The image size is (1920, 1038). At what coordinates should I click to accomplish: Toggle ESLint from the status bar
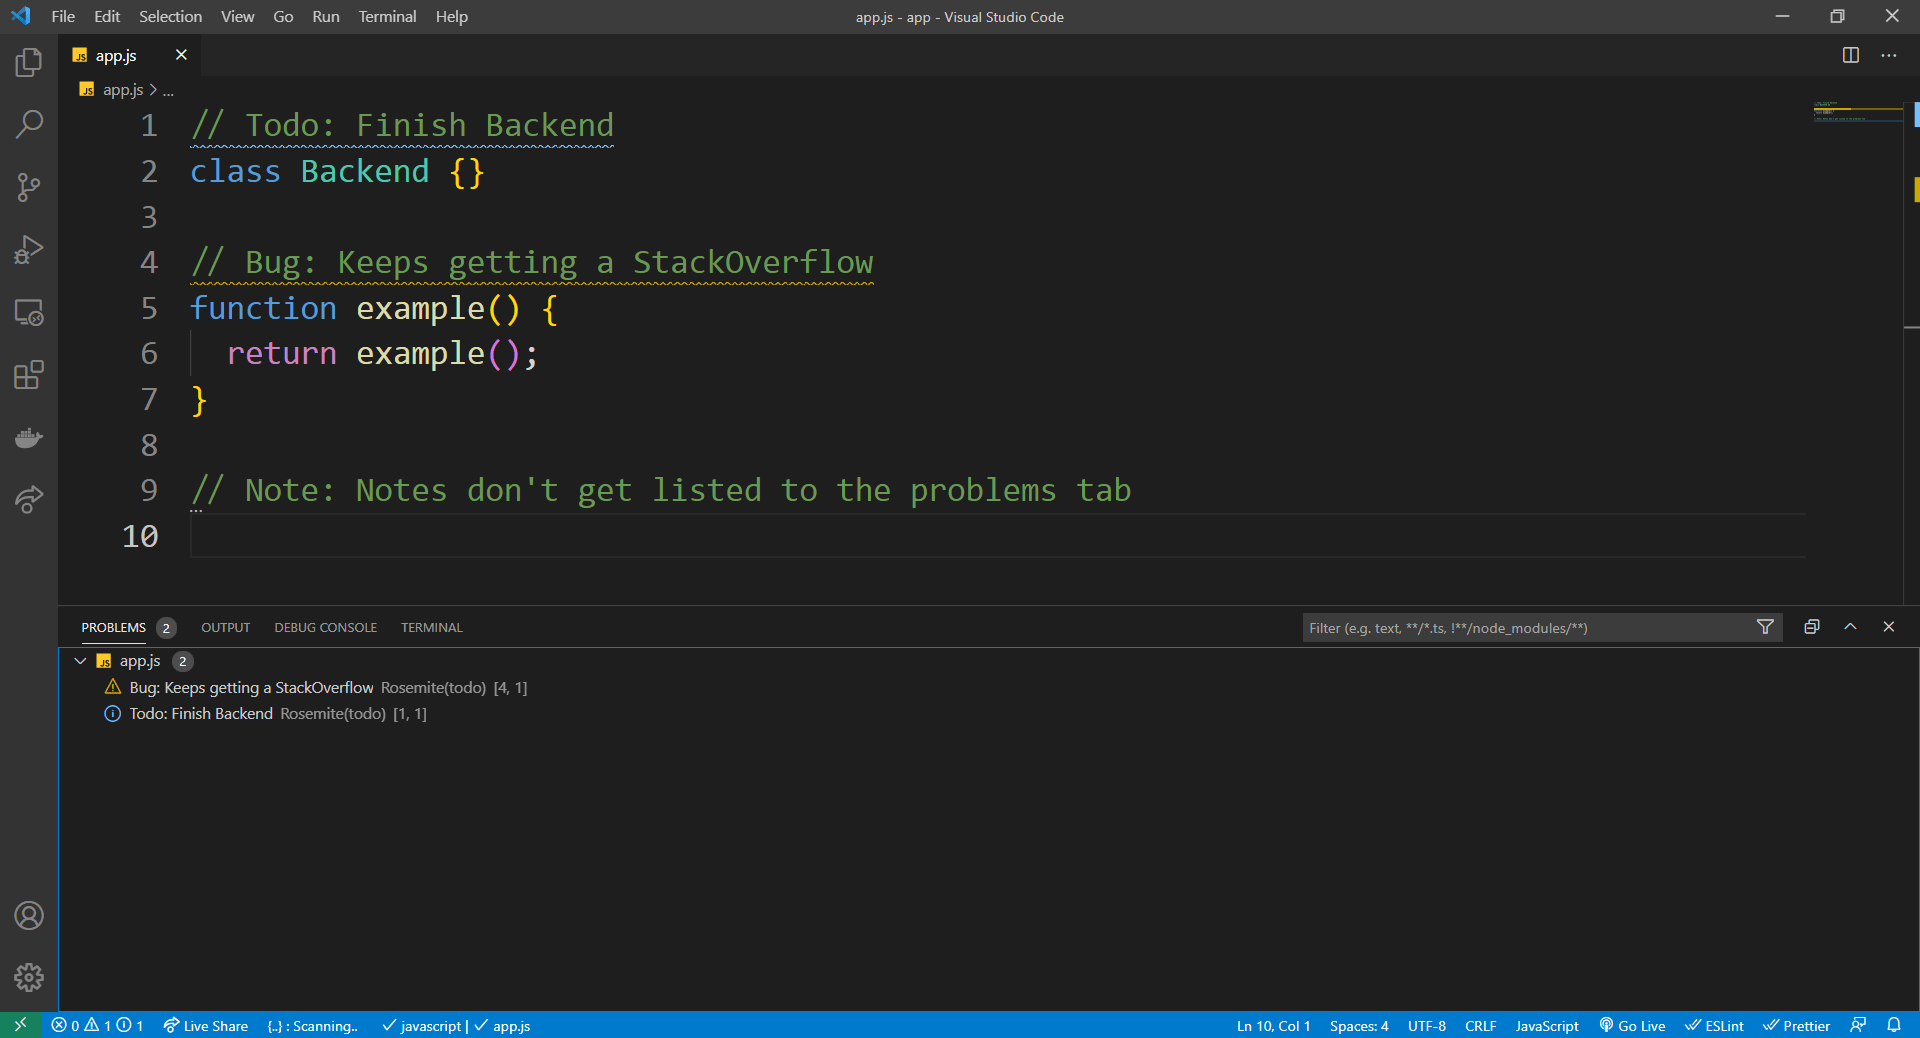pos(1714,1025)
